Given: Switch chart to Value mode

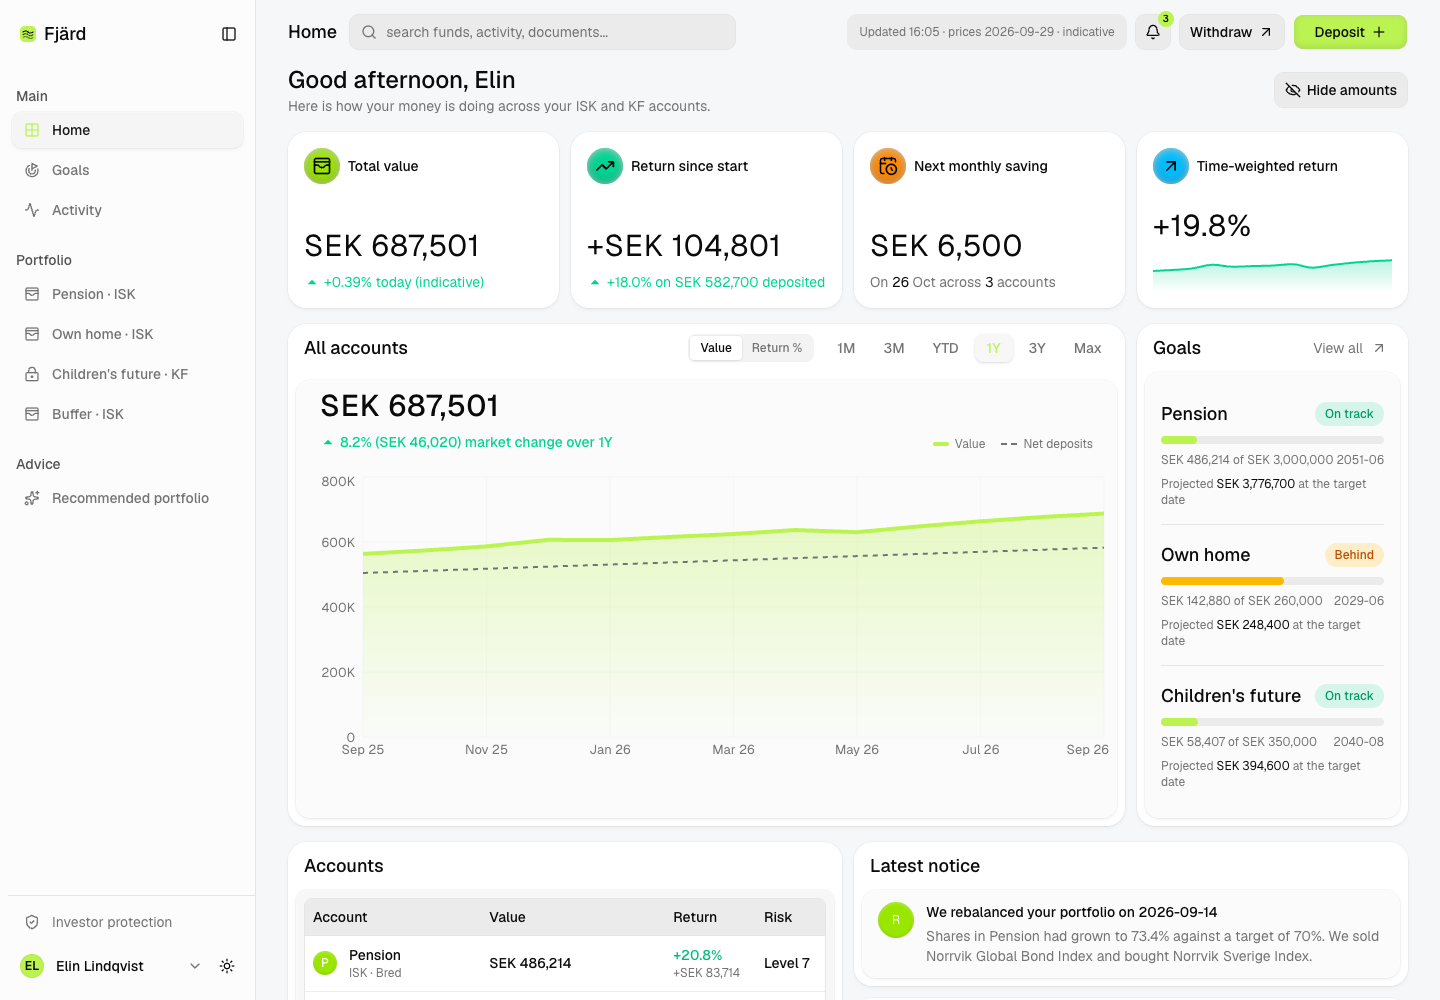Looking at the screenshot, I should point(716,348).
